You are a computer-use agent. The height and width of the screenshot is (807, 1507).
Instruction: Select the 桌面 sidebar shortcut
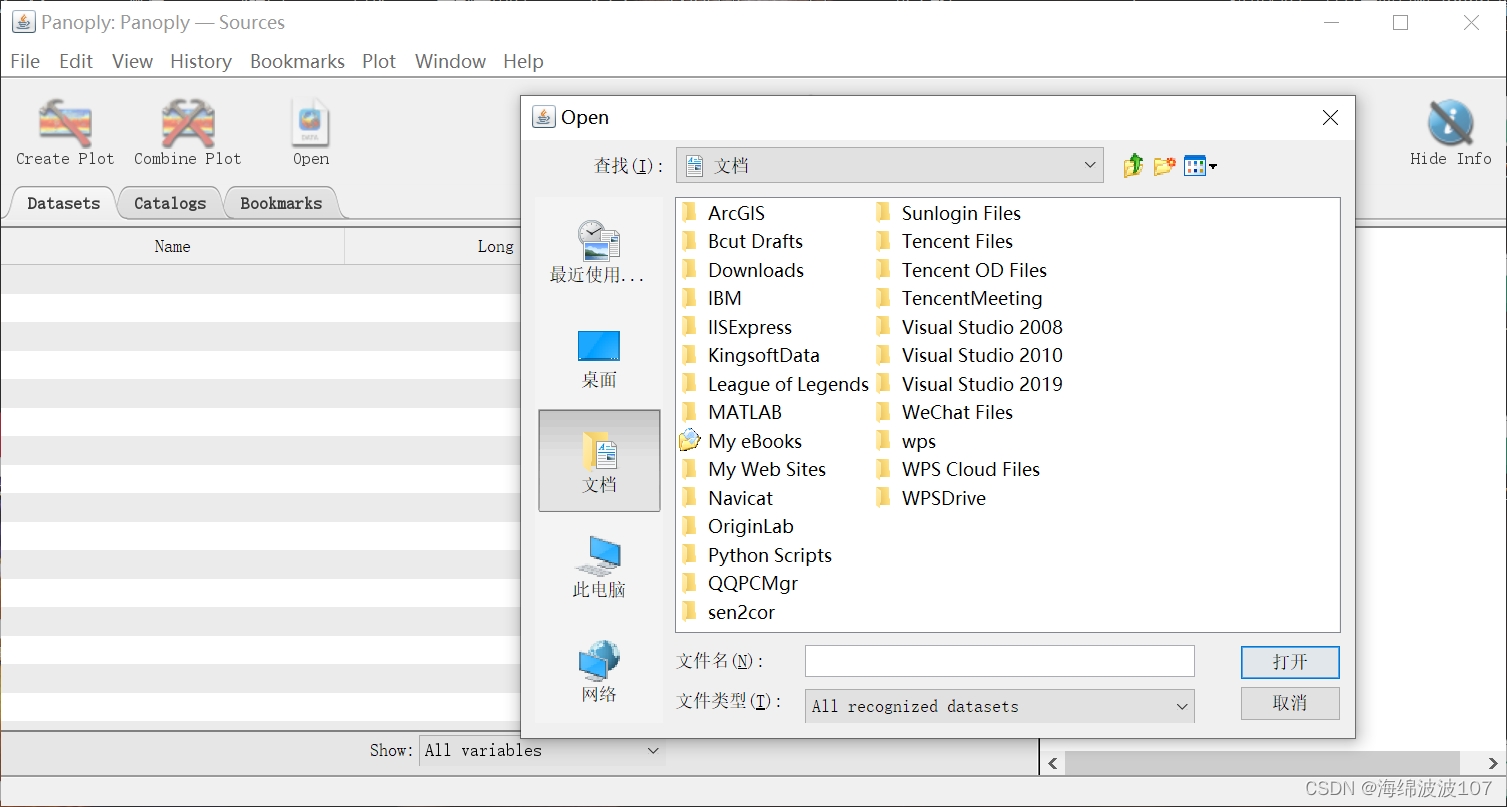pos(599,358)
